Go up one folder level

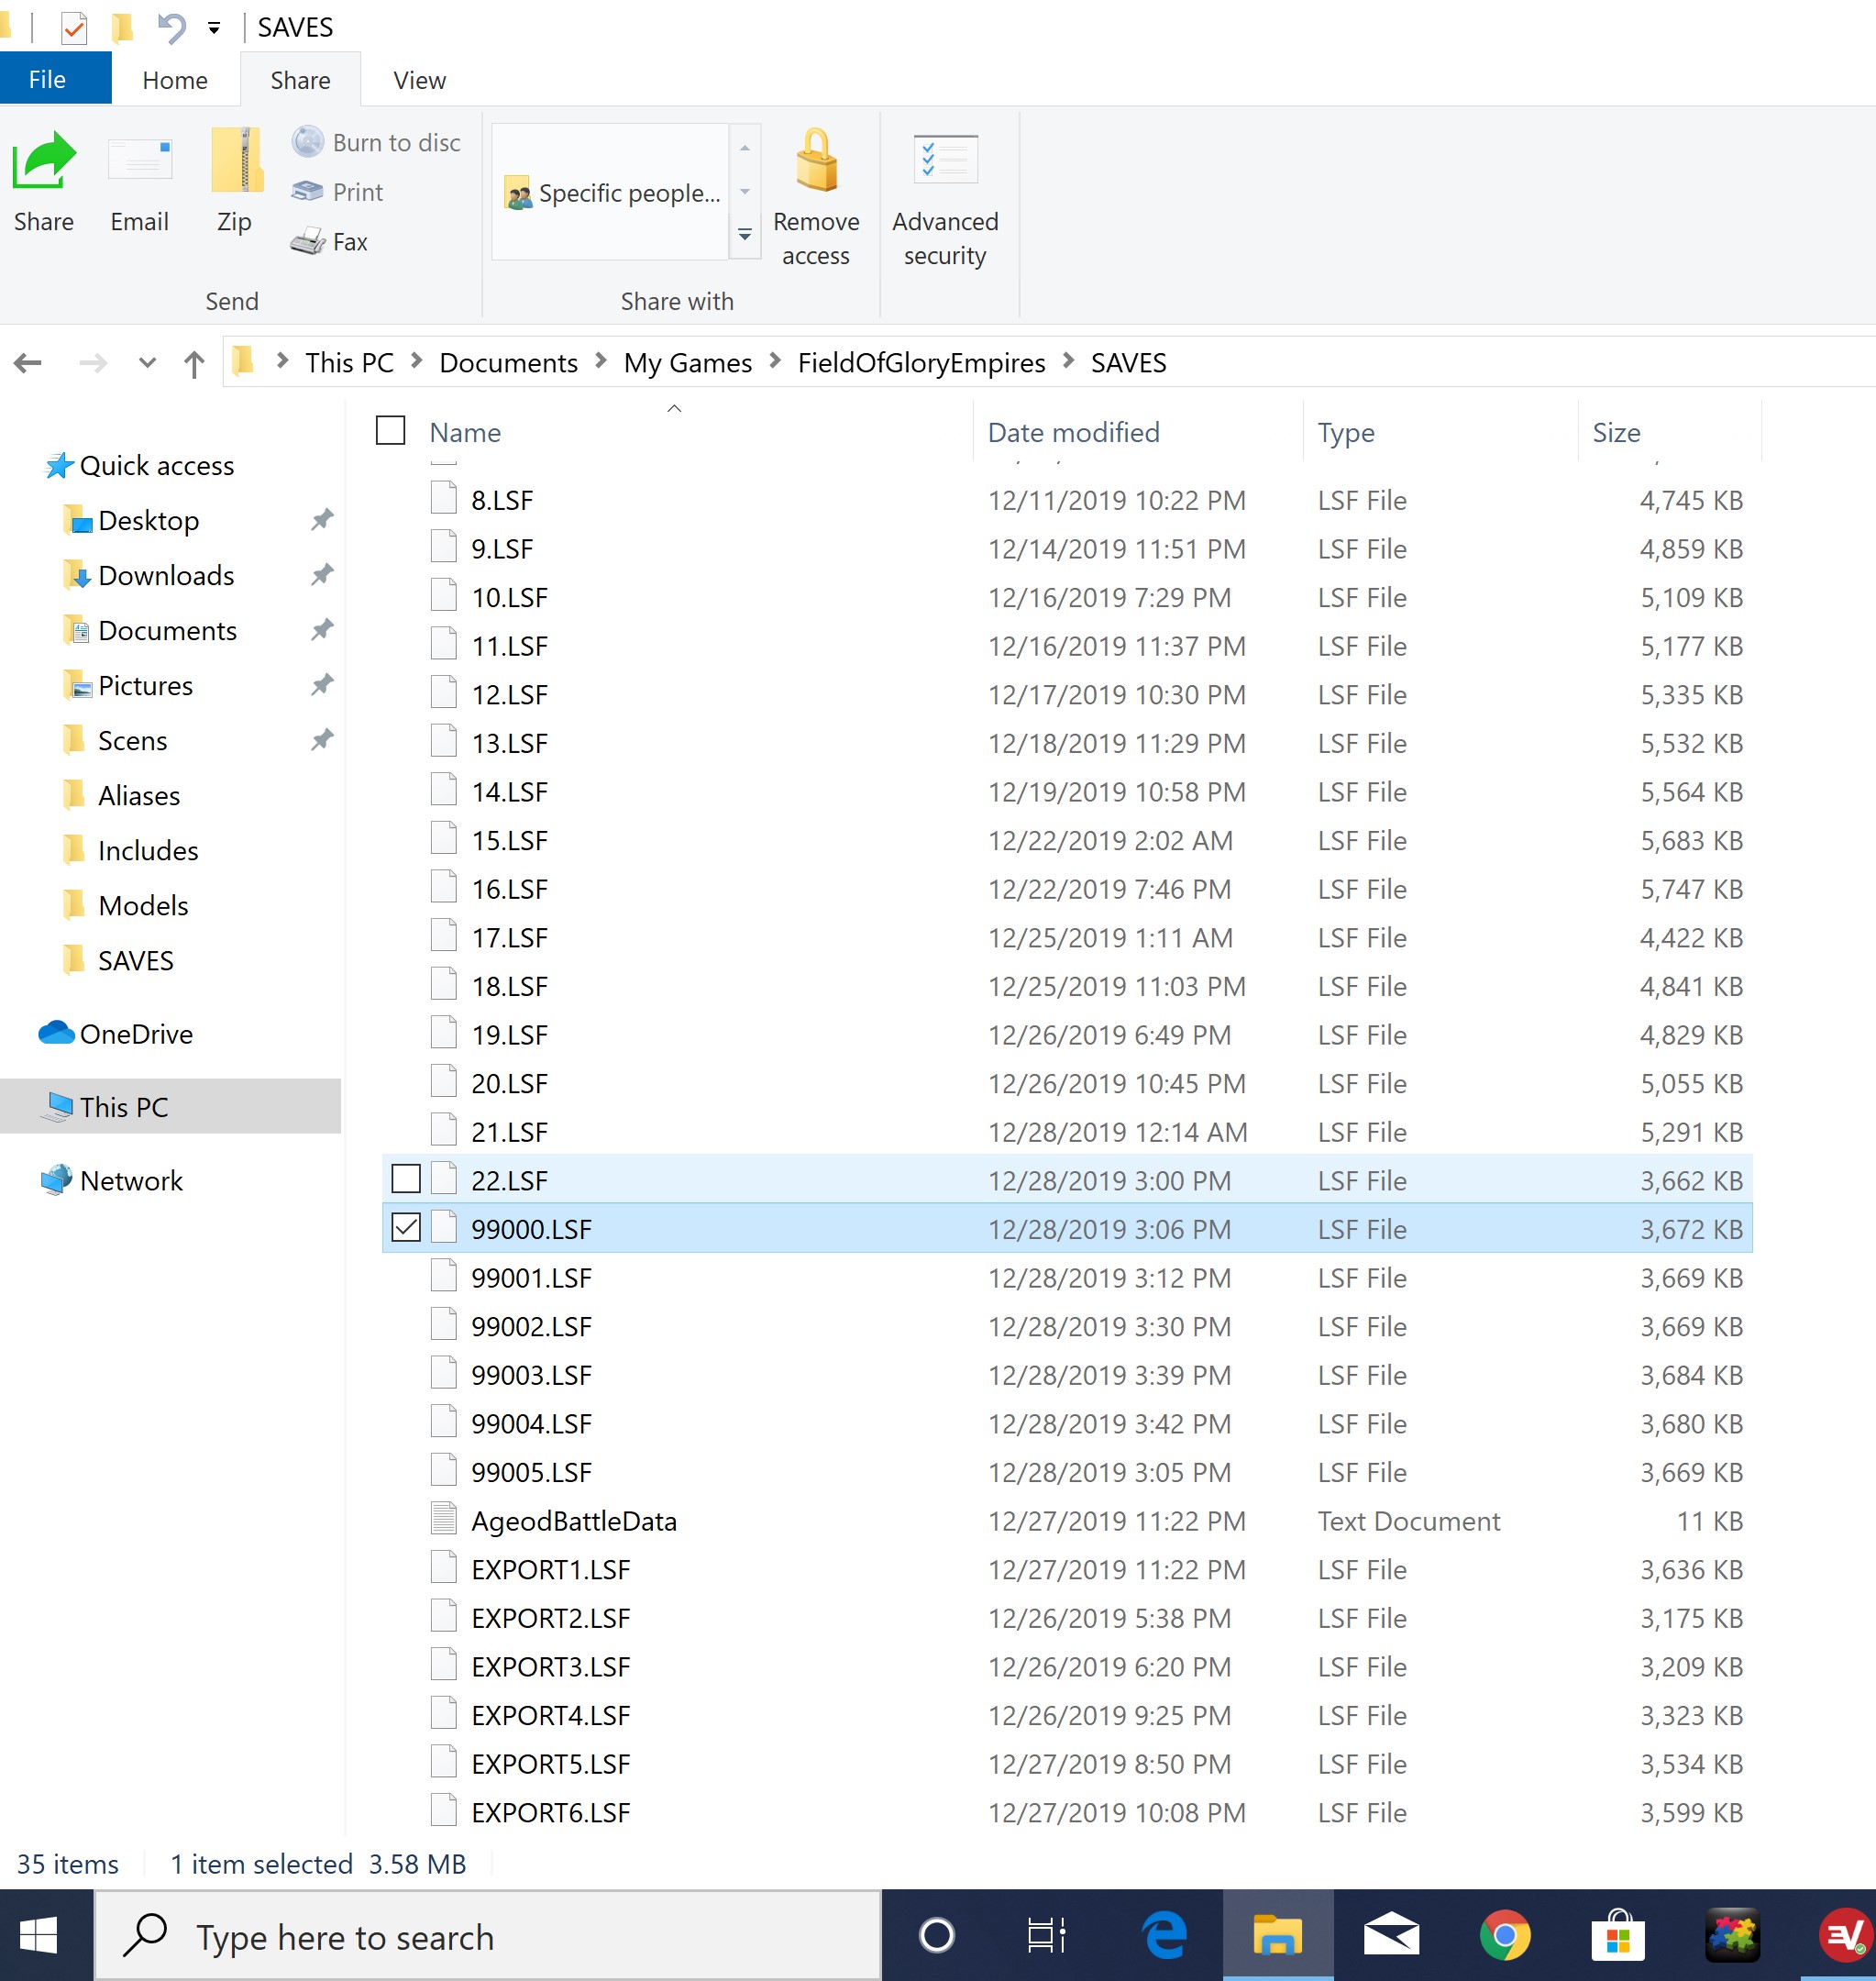tap(195, 364)
